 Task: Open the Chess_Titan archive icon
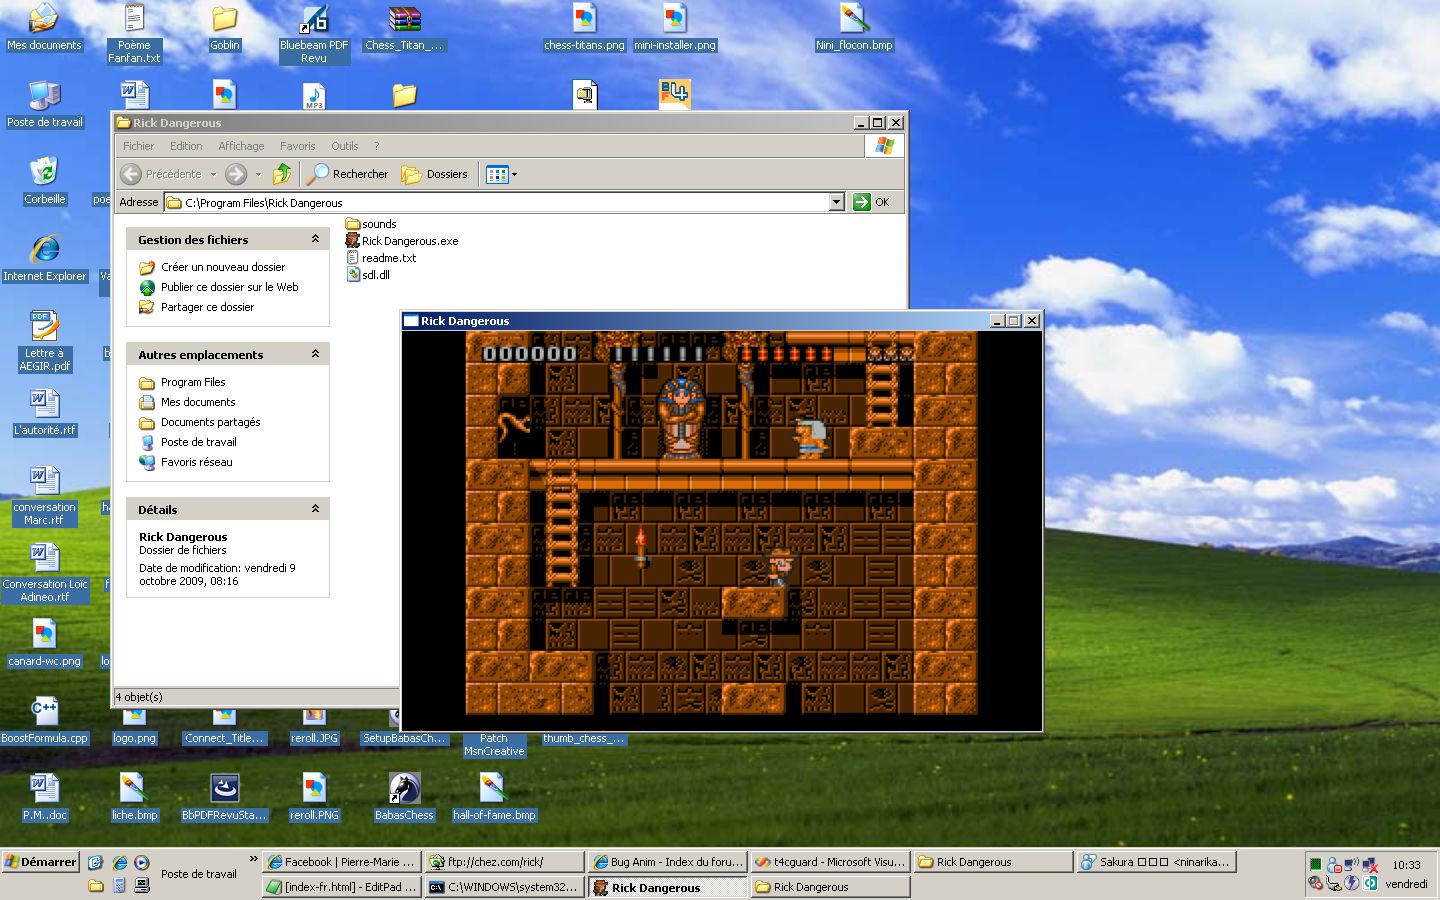pos(404,28)
